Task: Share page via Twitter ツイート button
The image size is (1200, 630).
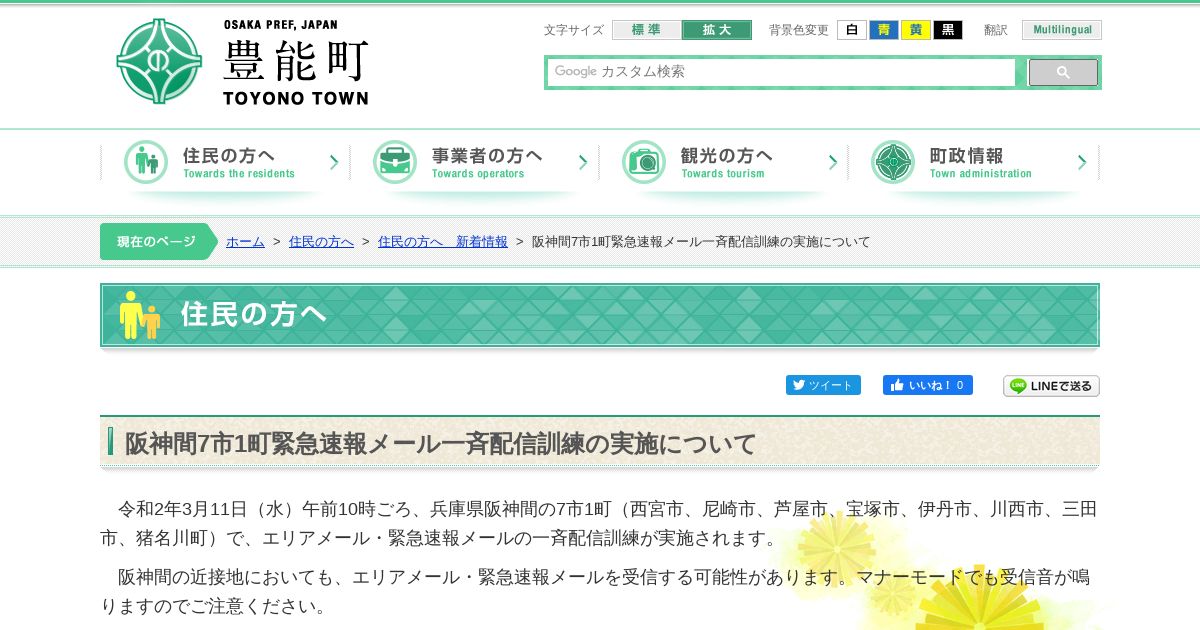Action: point(823,385)
